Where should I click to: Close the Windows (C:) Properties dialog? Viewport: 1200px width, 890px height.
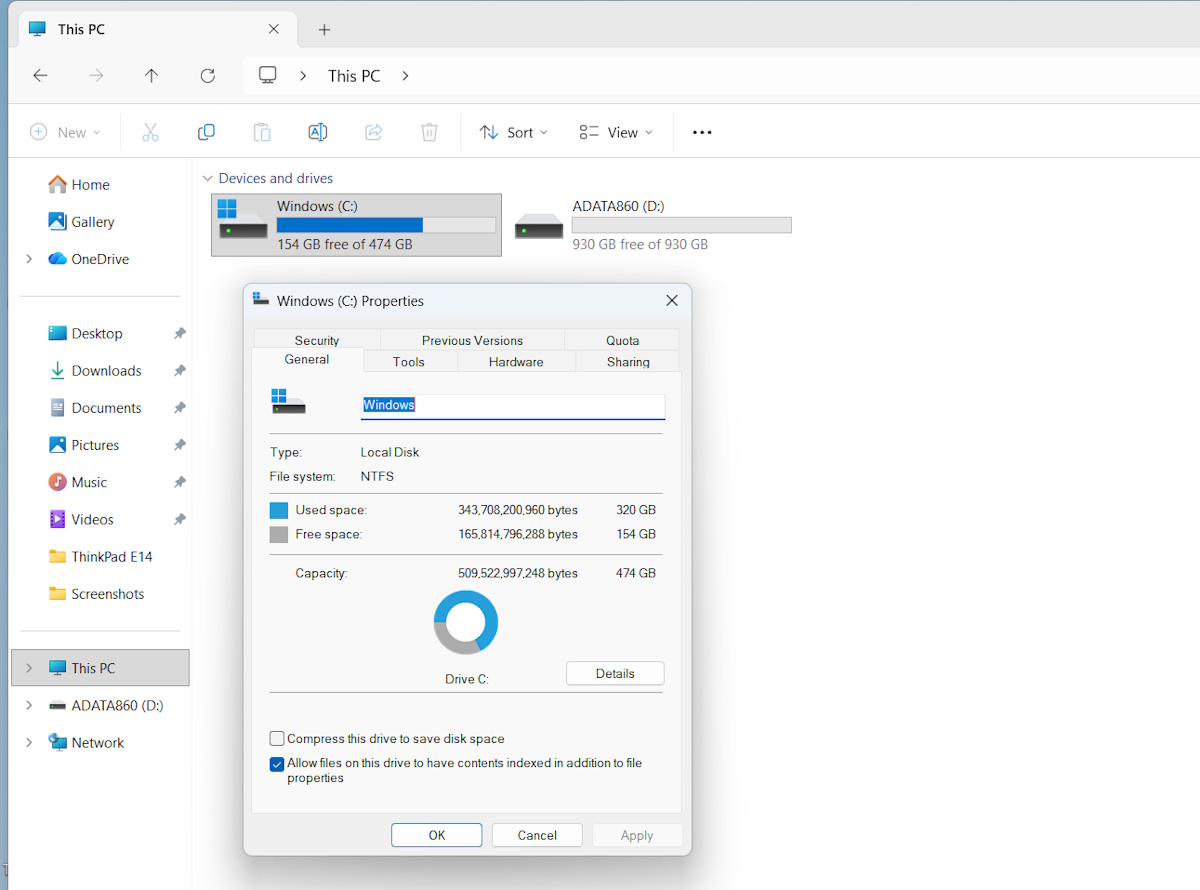[x=672, y=300]
